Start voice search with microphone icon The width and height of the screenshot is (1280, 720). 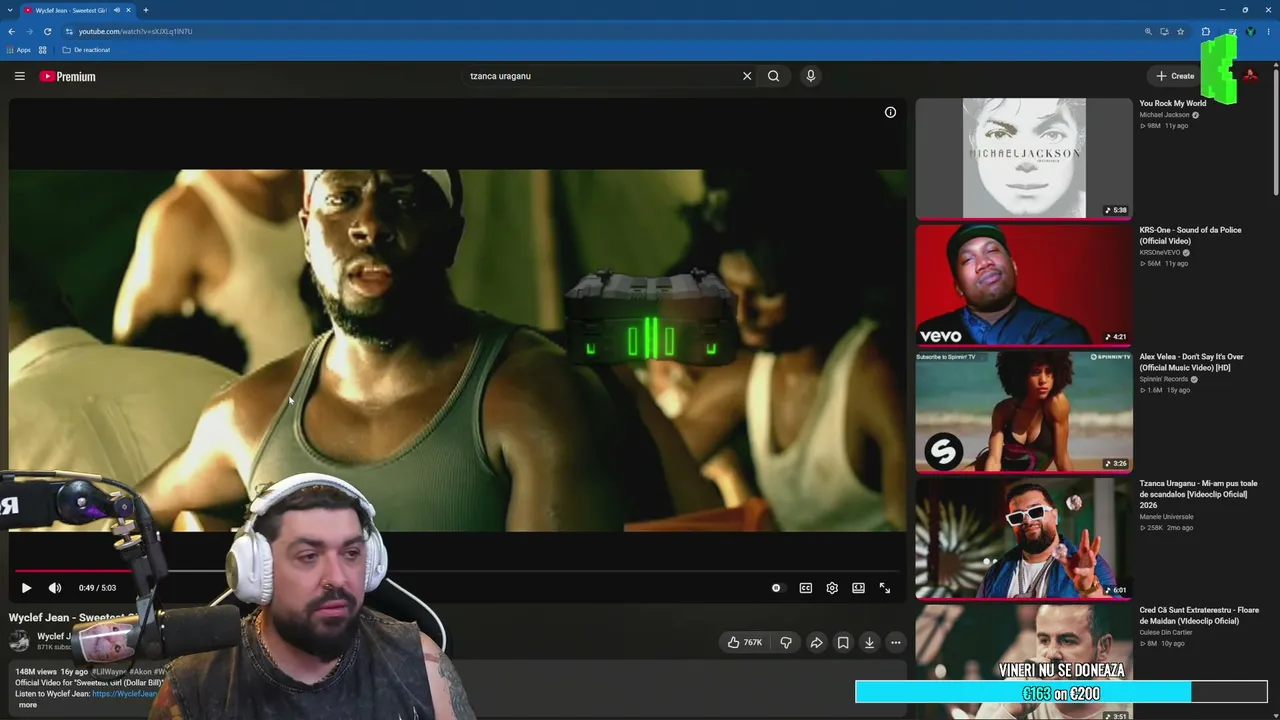(811, 76)
